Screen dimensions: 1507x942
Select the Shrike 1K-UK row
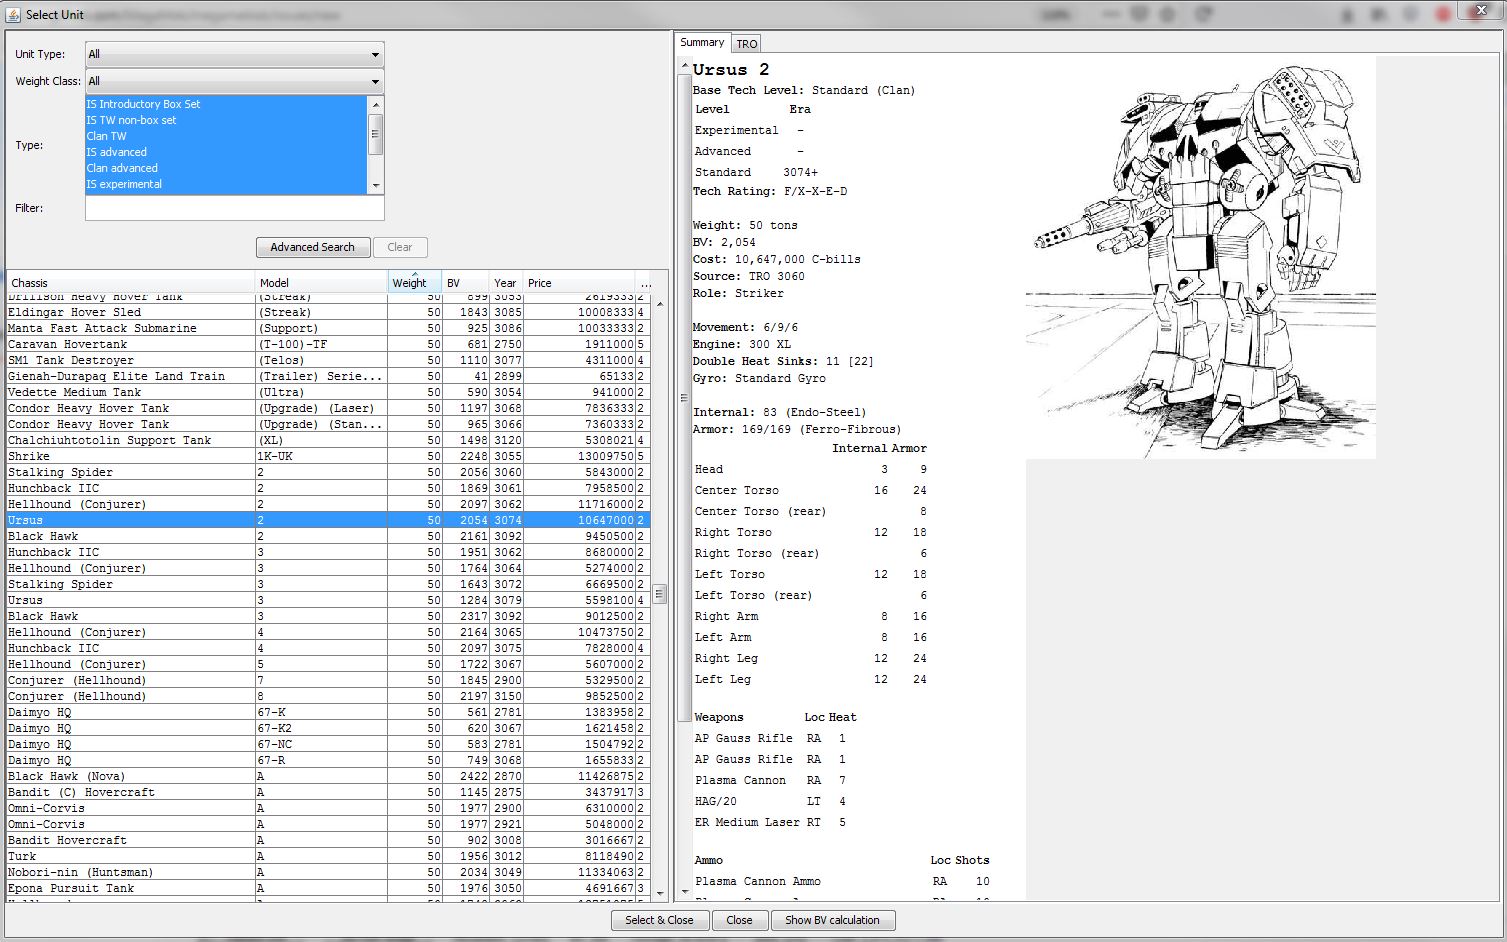[x=328, y=456]
